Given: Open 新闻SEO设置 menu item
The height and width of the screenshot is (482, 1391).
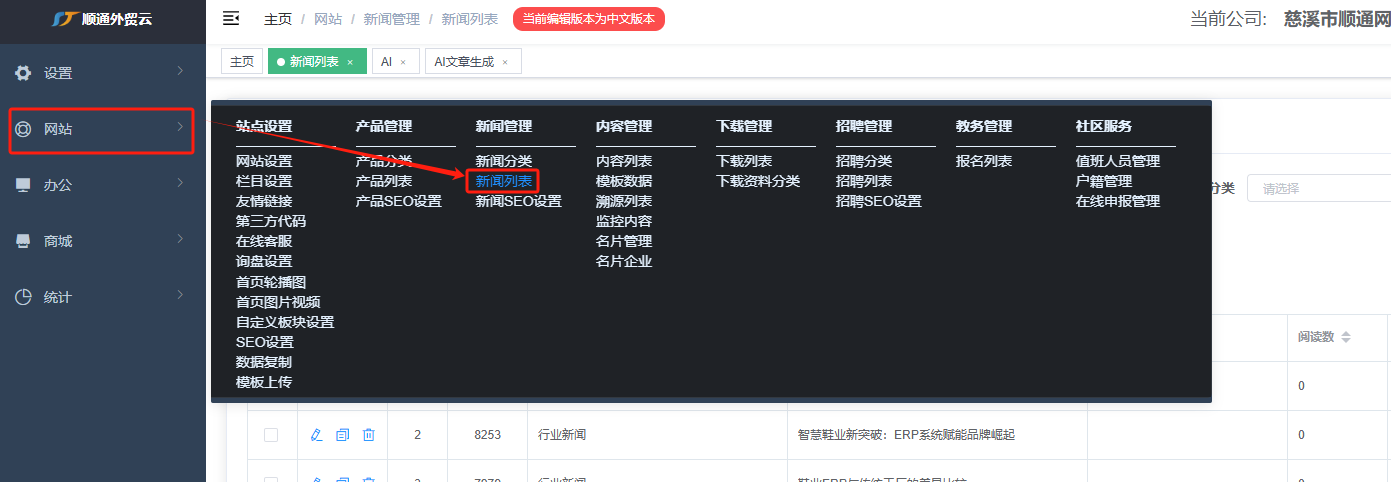Looking at the screenshot, I should click(x=518, y=201).
